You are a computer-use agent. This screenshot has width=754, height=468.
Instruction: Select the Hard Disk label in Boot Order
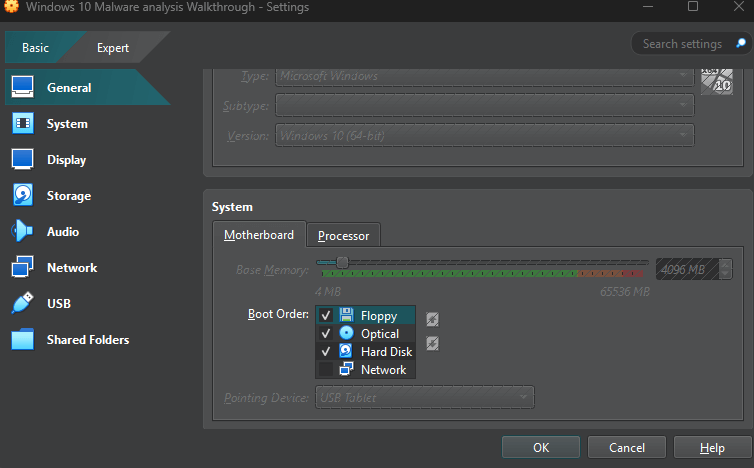(387, 352)
